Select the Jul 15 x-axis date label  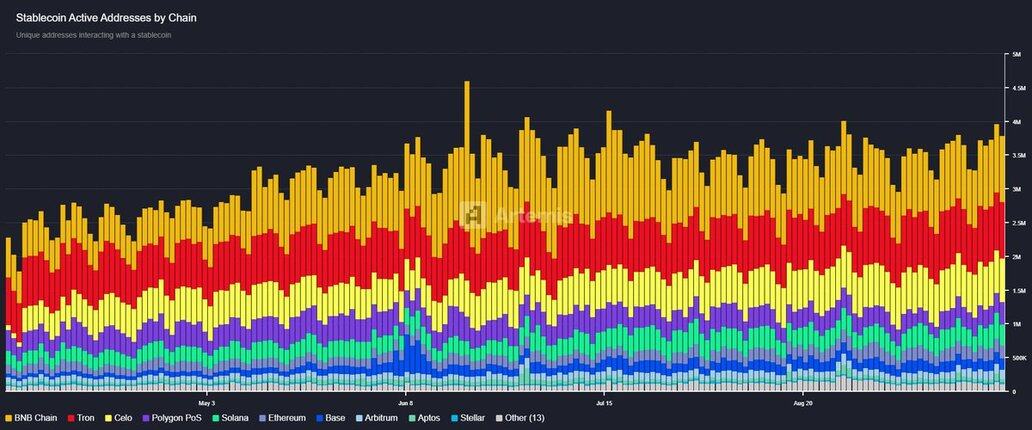pyautogui.click(x=606, y=403)
